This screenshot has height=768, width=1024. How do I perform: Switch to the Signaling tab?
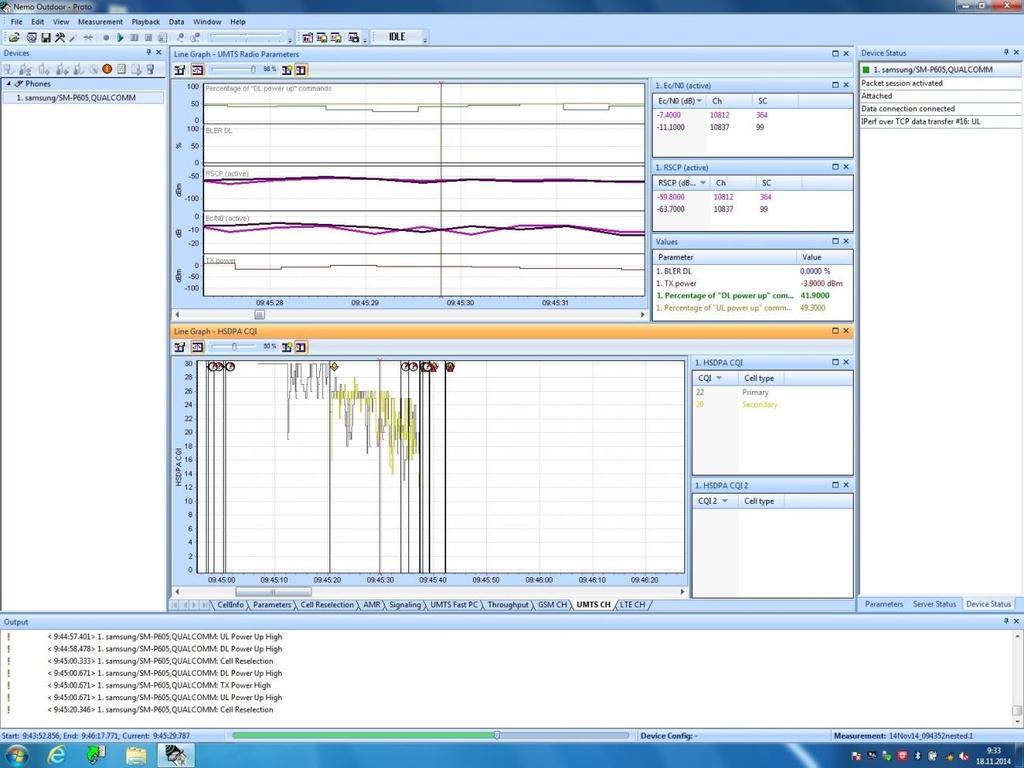point(405,605)
